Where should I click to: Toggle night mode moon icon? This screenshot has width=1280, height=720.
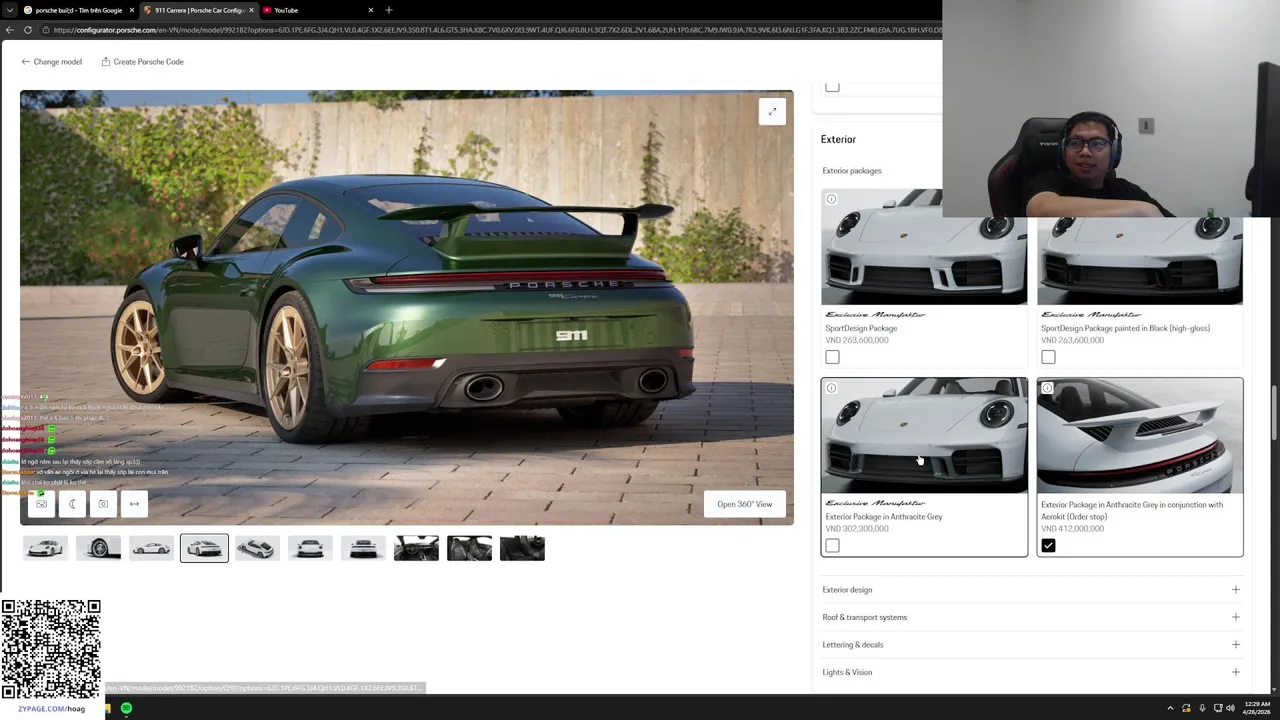click(x=72, y=504)
